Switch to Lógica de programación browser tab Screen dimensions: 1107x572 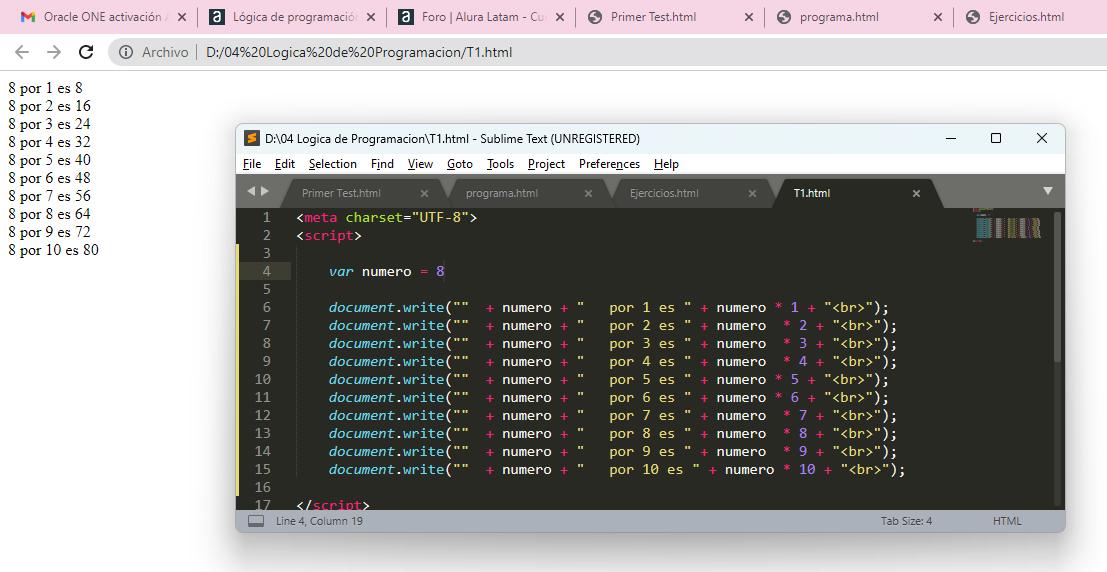[292, 17]
